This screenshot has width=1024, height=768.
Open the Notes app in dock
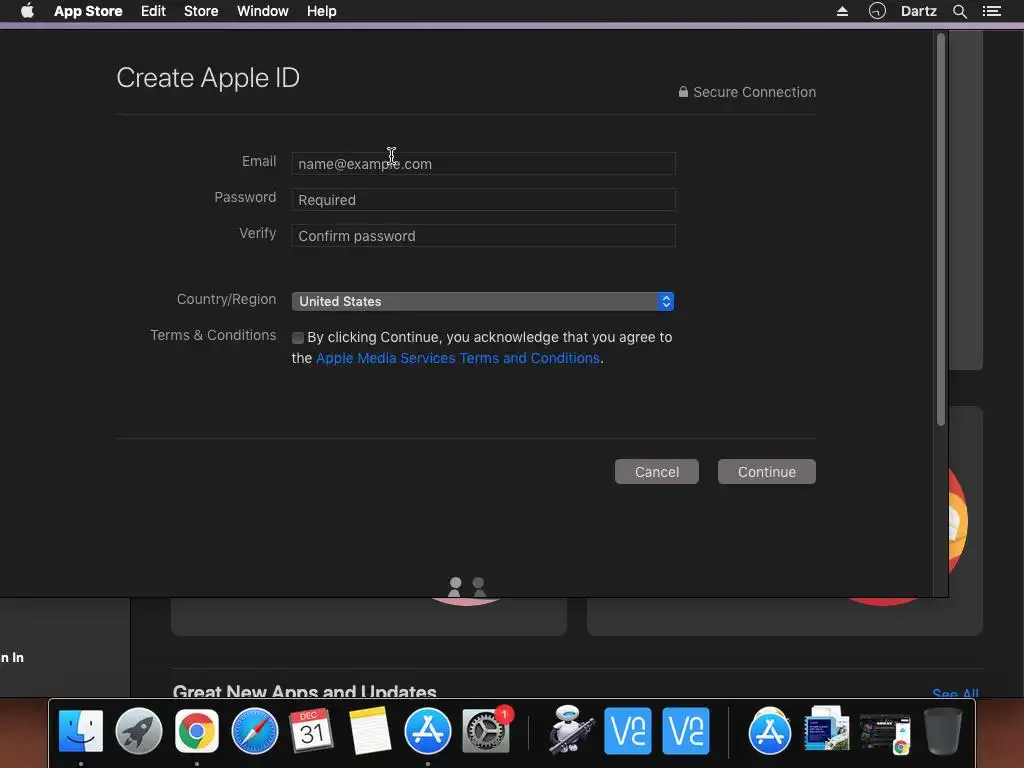click(370, 731)
